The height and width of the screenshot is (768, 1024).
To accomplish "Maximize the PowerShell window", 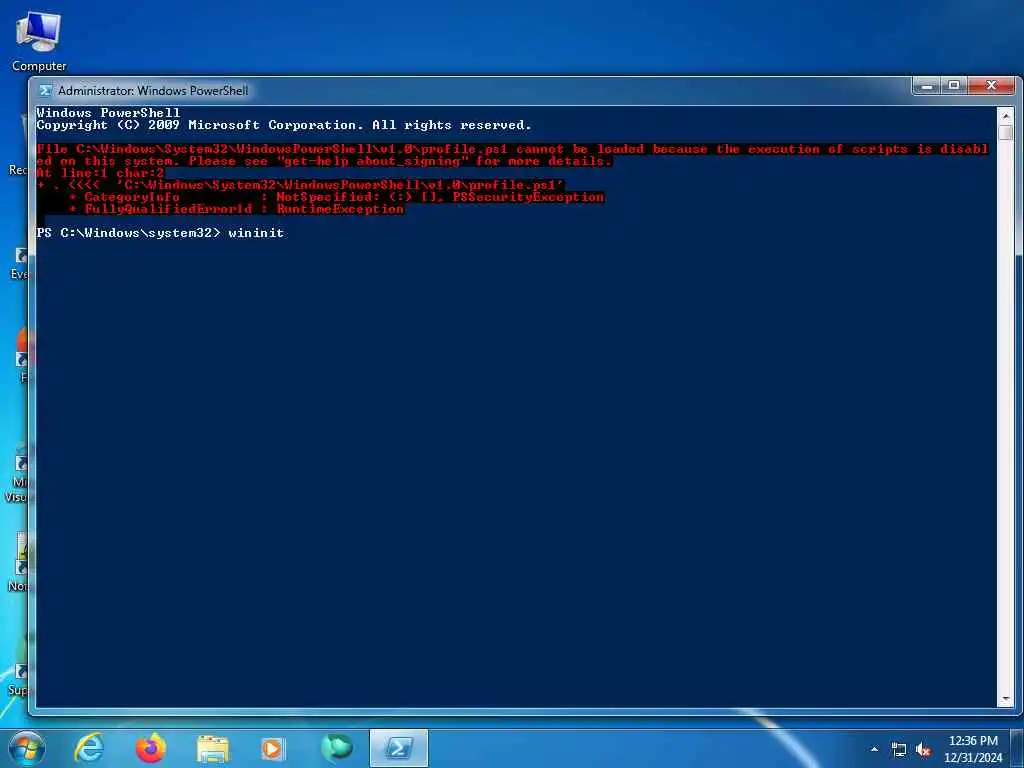I will coord(954,86).
